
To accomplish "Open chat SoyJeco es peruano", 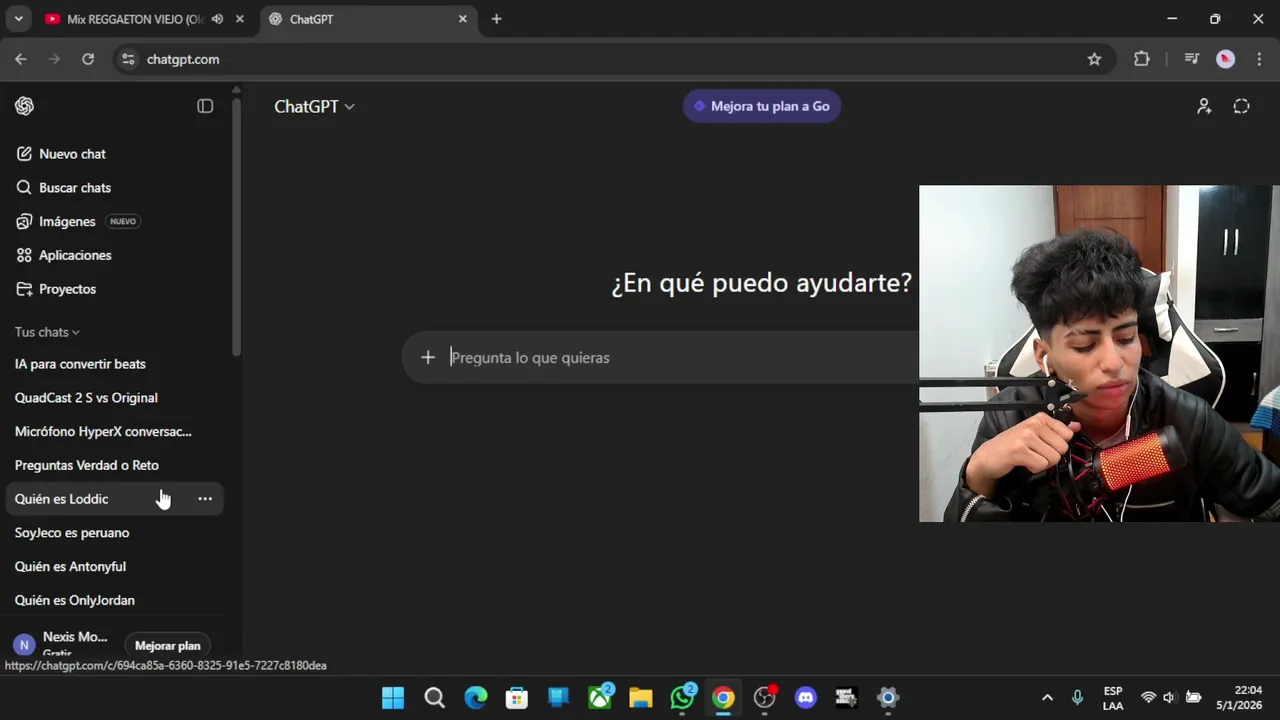I will 115,533.
